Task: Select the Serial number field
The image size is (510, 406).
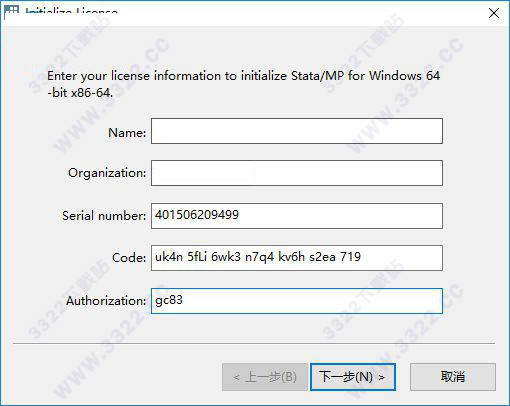Action: pyautogui.click(x=297, y=216)
